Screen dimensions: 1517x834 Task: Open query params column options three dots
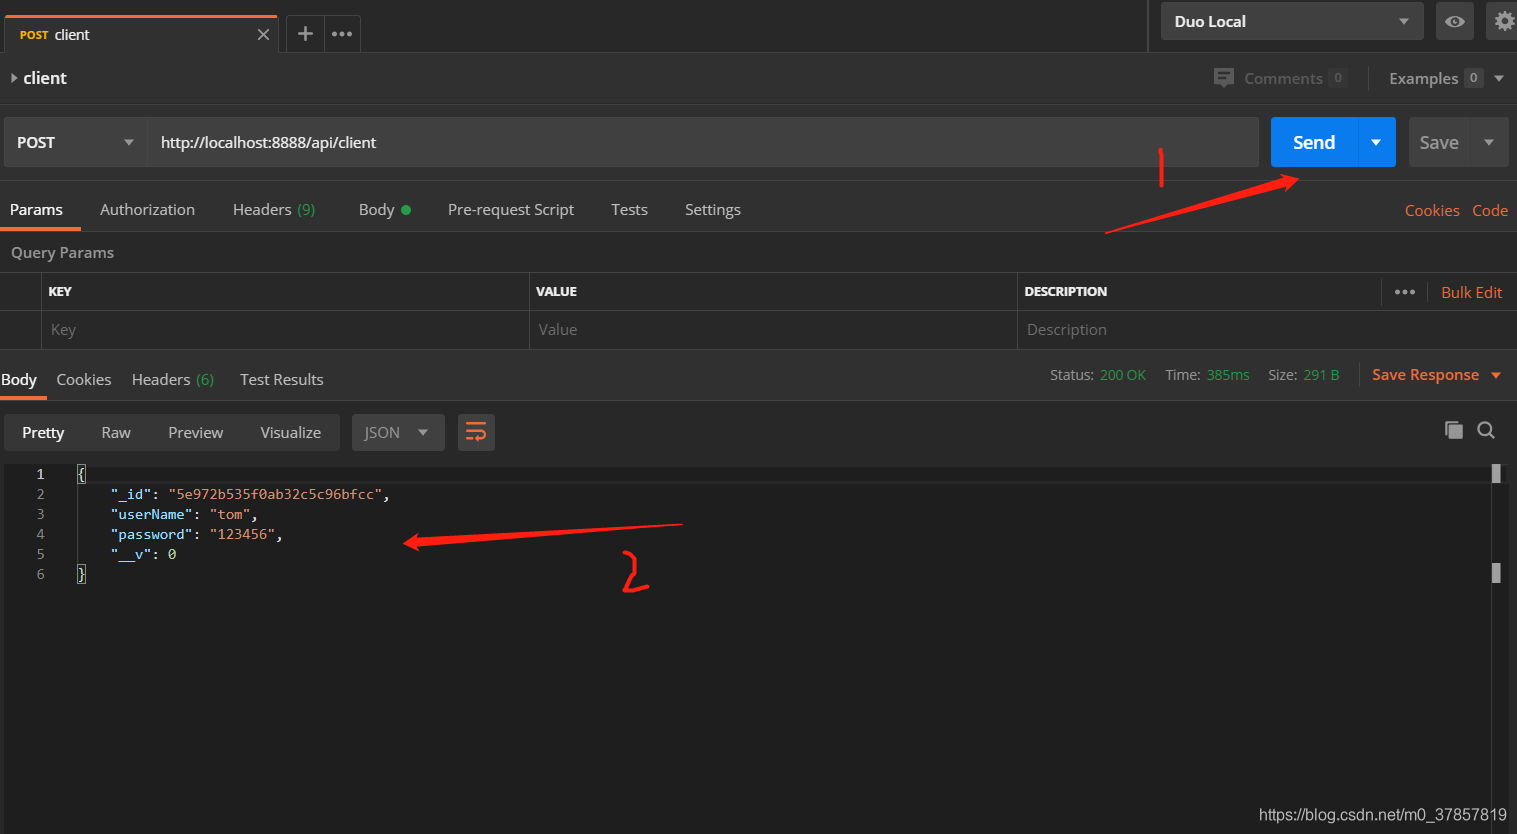pyautogui.click(x=1405, y=292)
